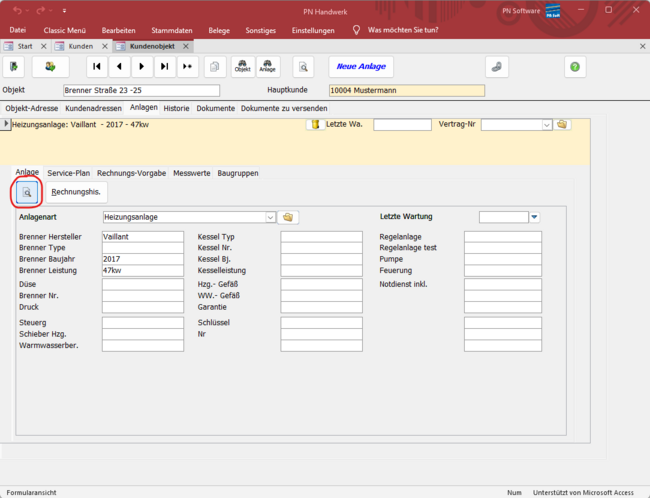Open the Bearbeiten menu
The height and width of the screenshot is (498, 650).
click(119, 30)
